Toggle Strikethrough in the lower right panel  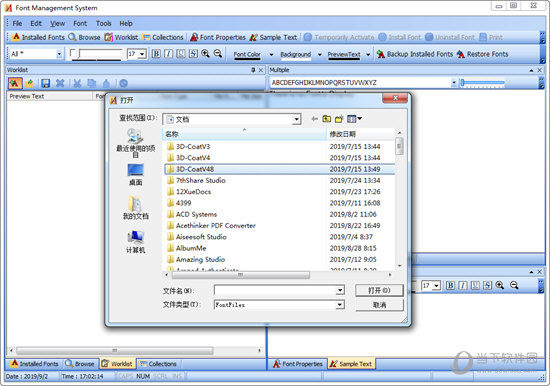point(488,285)
